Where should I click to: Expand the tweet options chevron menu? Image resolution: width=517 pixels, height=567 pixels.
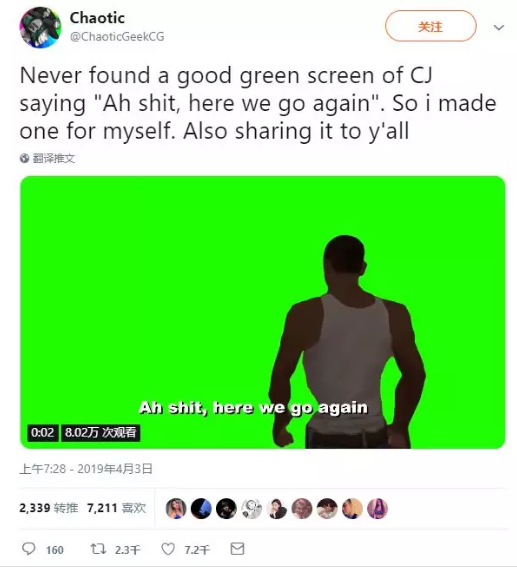pyautogui.click(x=499, y=27)
